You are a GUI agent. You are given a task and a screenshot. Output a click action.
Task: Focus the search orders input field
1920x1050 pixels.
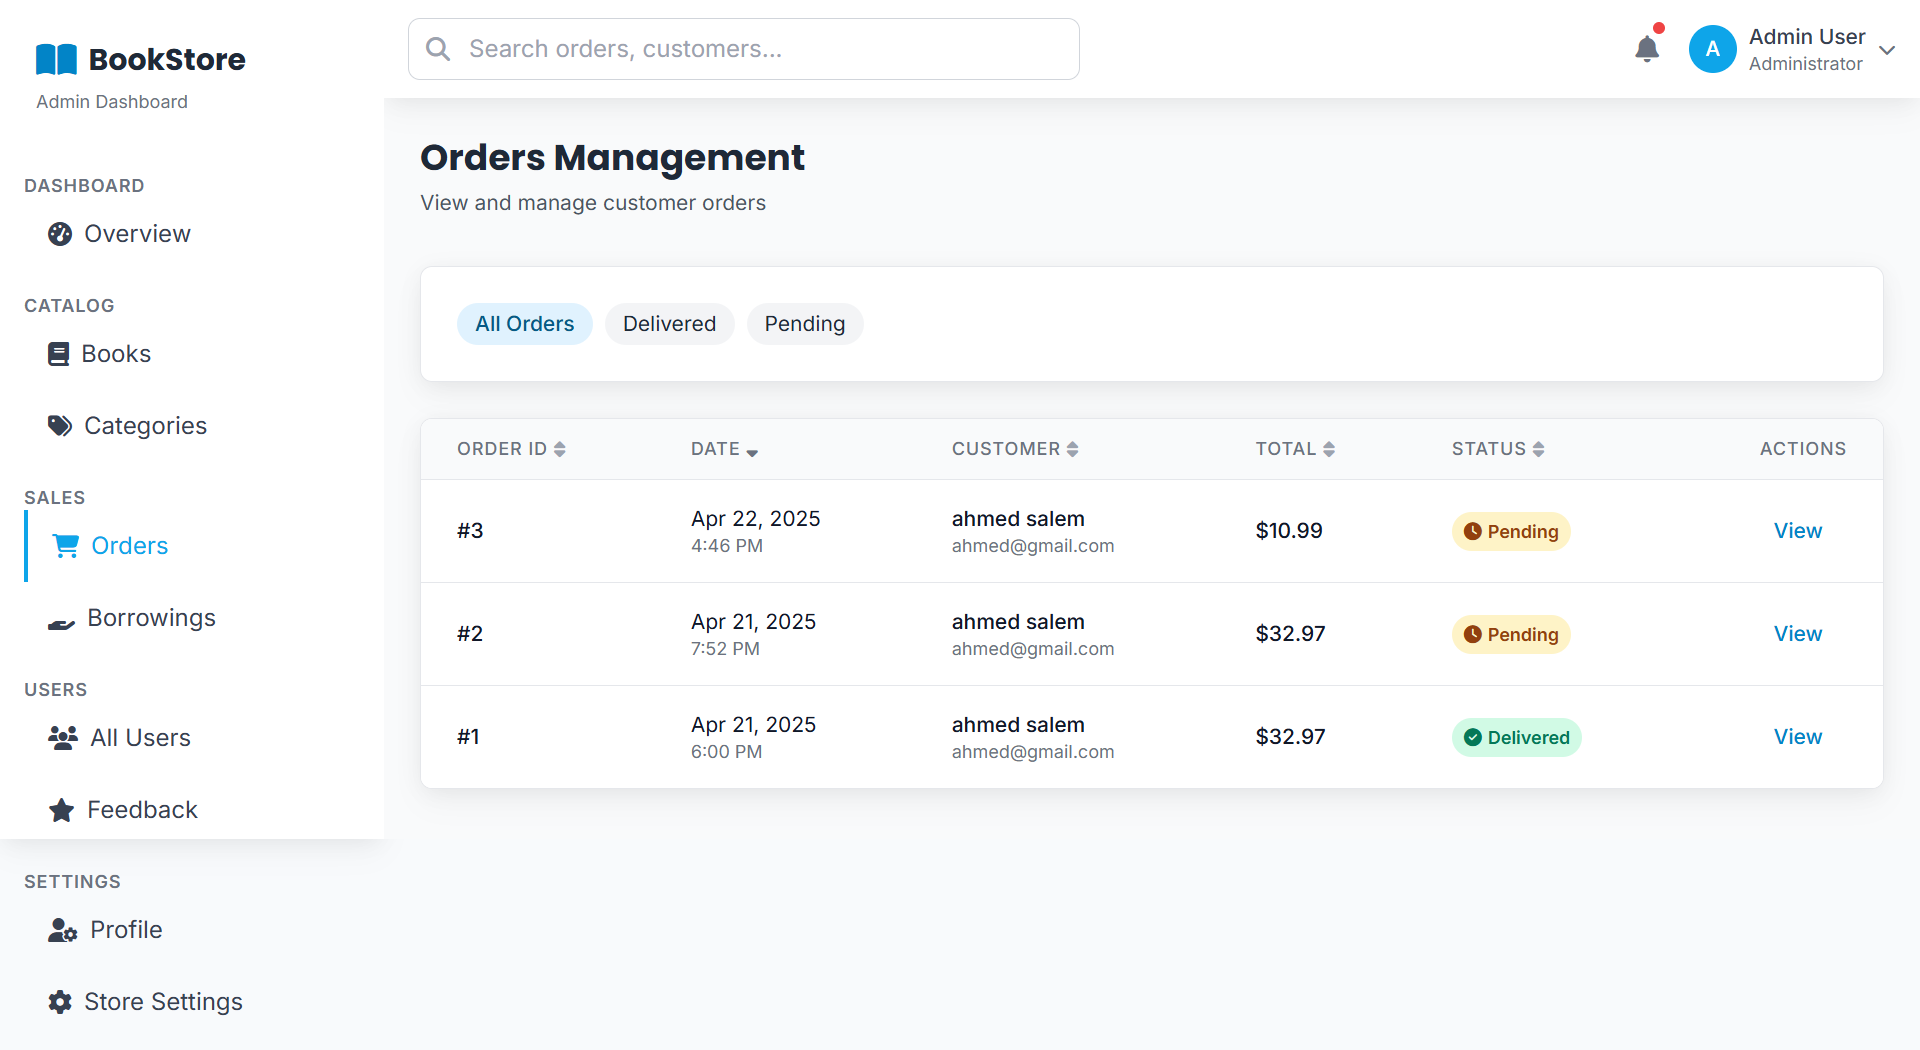click(760, 49)
